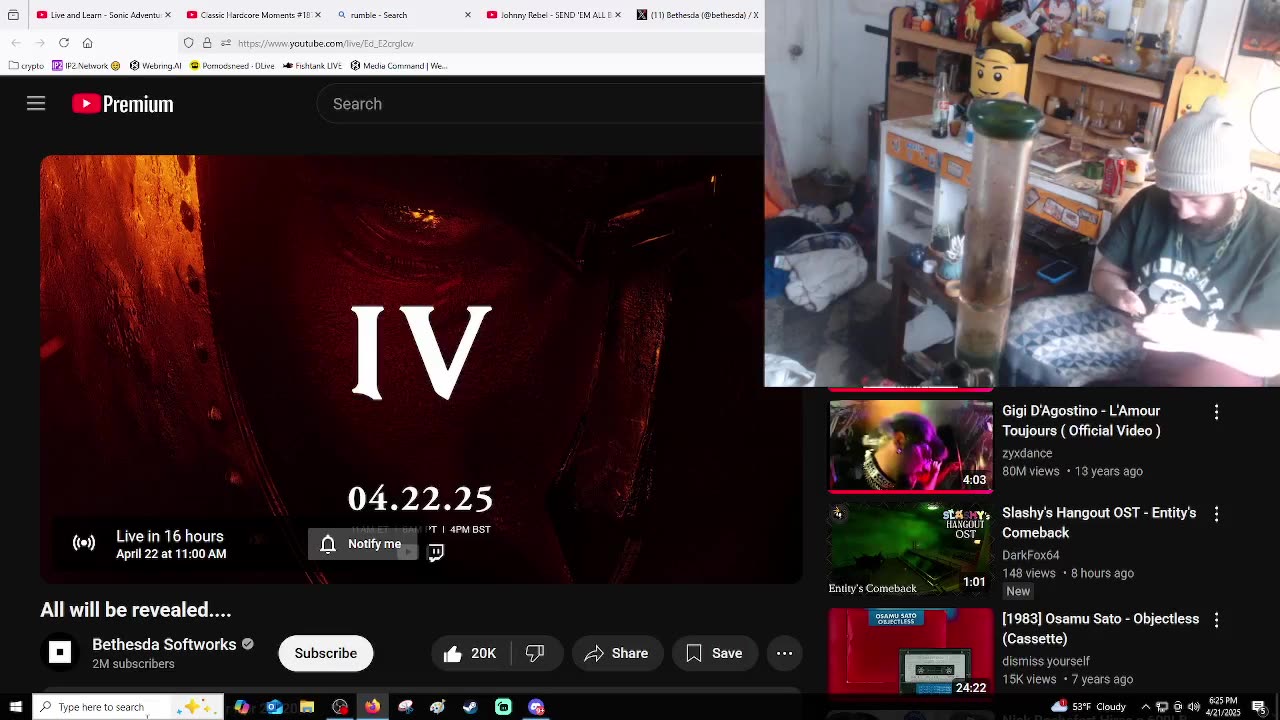Go to the browser home page
Viewport: 1280px width, 720px height.
tap(88, 43)
